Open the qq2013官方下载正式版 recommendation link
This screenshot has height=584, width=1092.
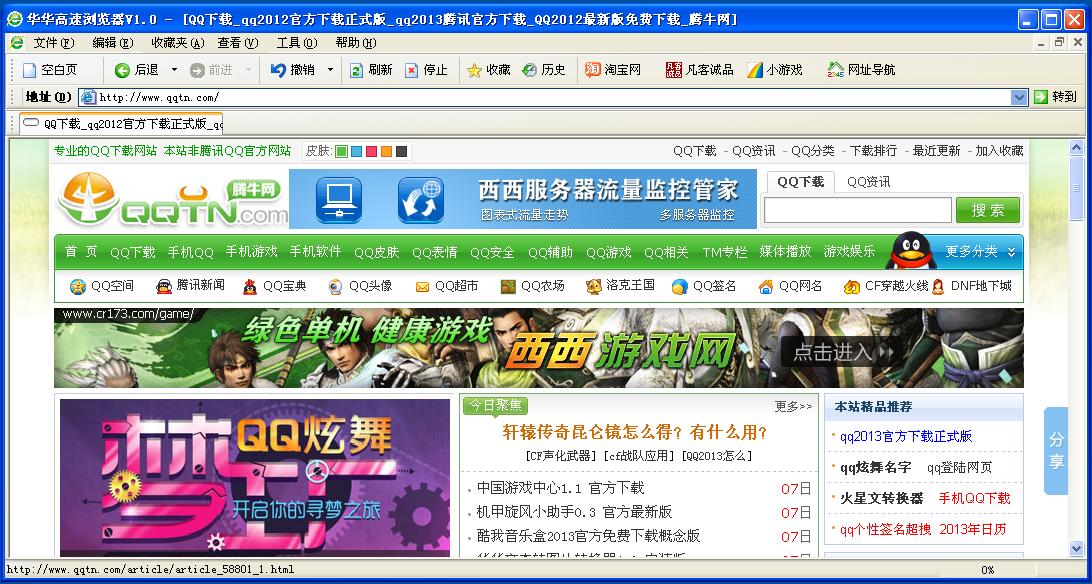[x=906, y=436]
